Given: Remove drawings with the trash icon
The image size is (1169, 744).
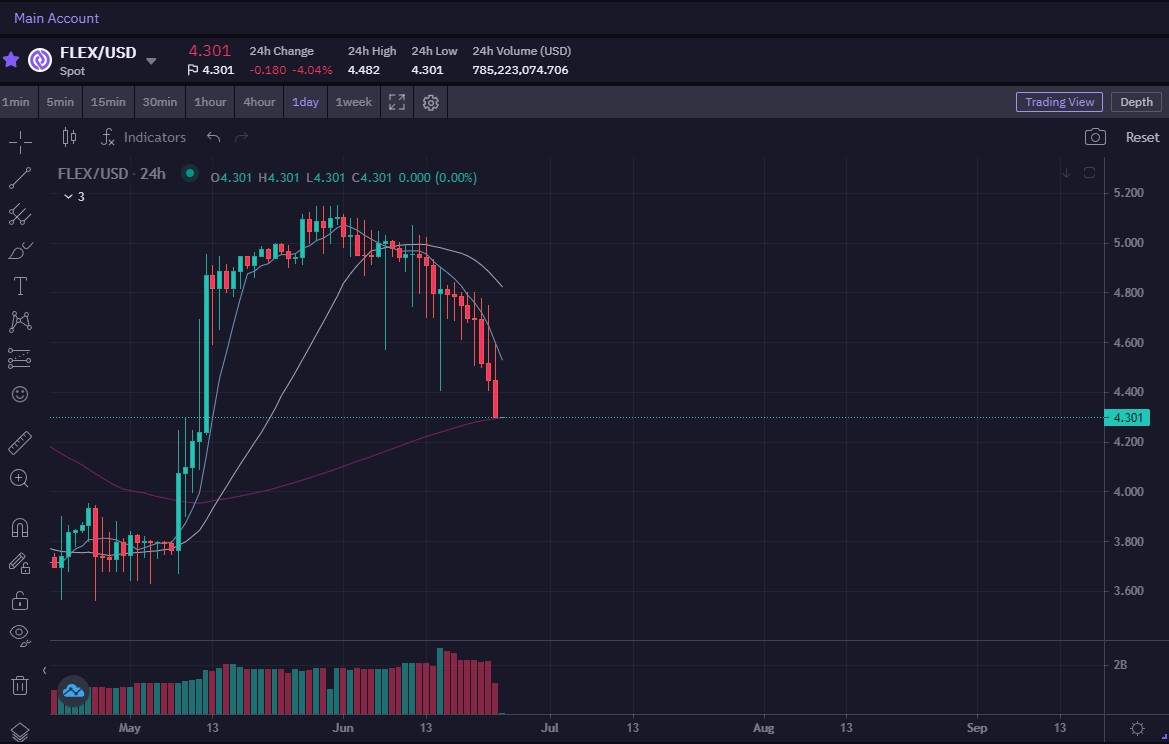Looking at the screenshot, I should (x=20, y=685).
